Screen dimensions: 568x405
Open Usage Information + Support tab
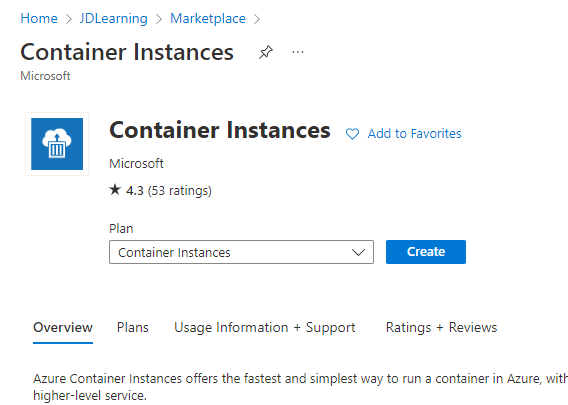(265, 327)
